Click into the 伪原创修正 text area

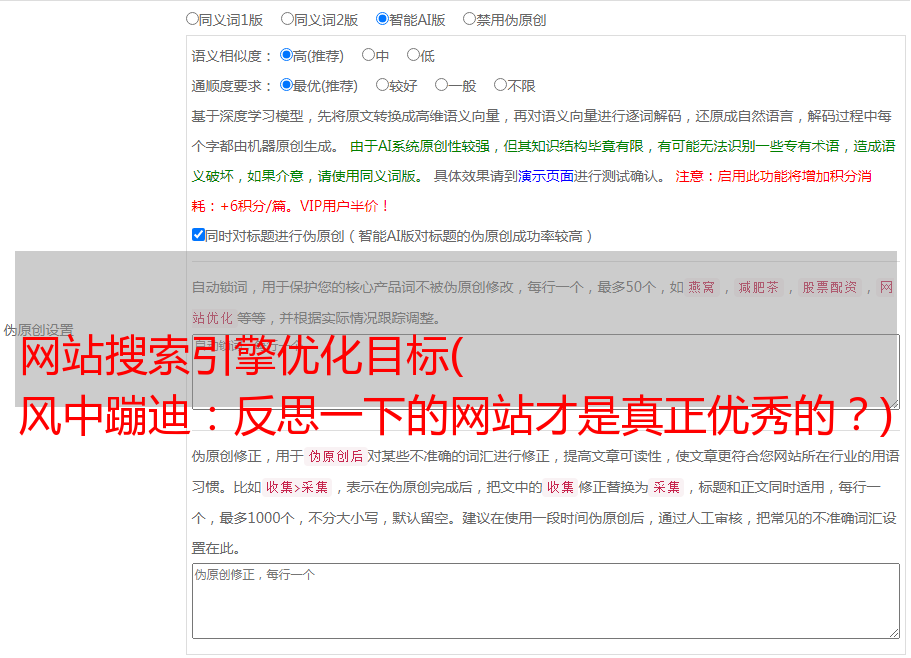(546, 601)
